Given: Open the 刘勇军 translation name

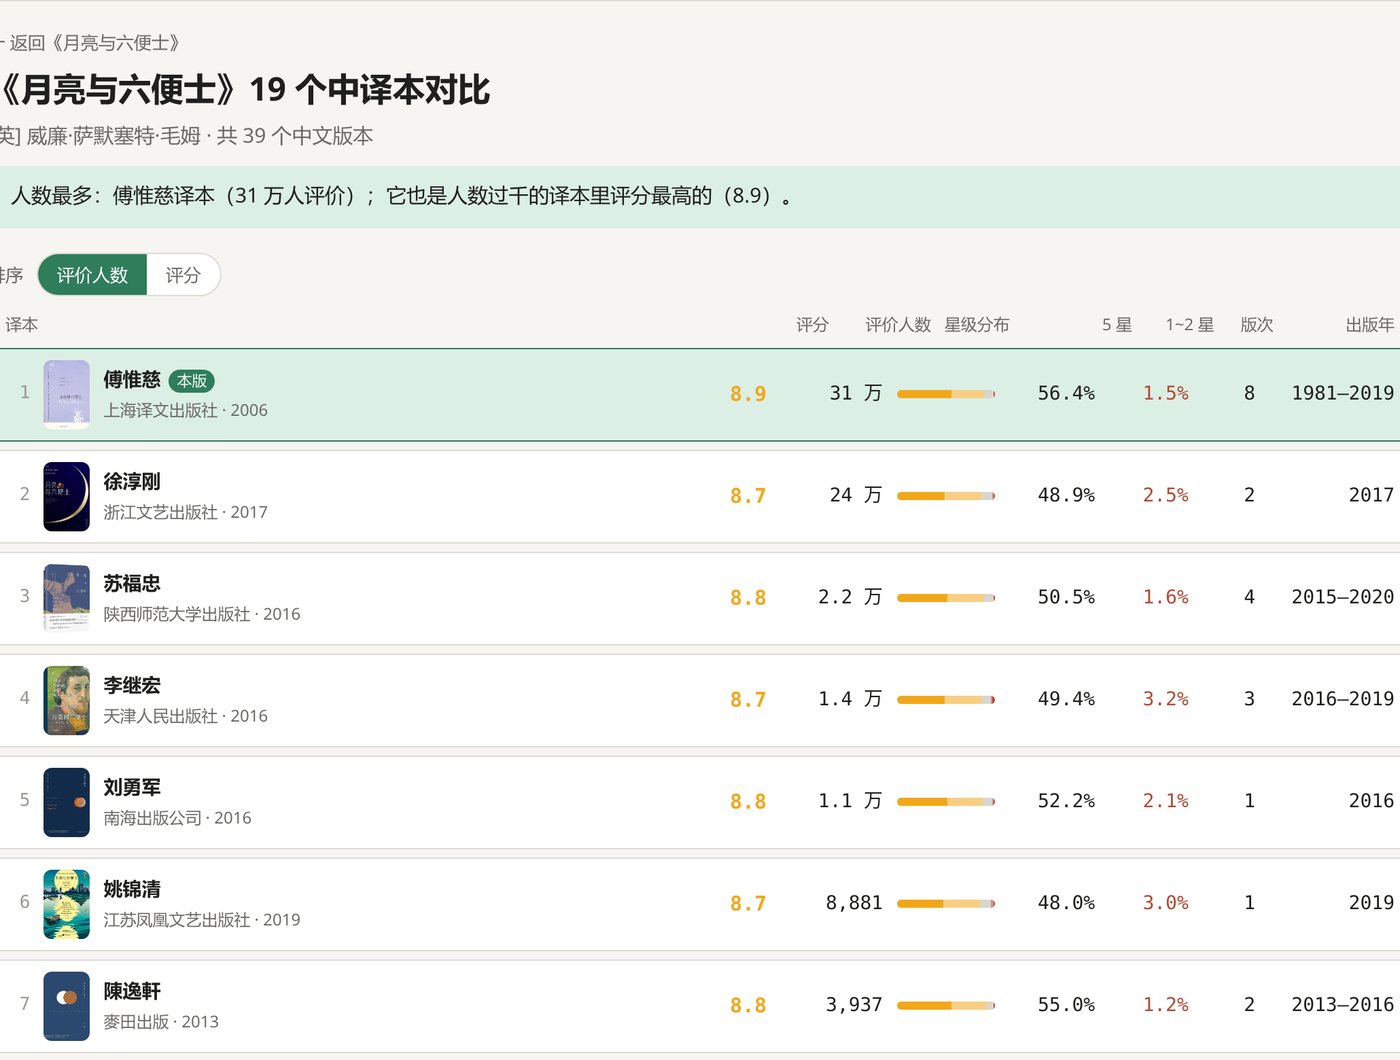Looking at the screenshot, I should tap(132, 787).
